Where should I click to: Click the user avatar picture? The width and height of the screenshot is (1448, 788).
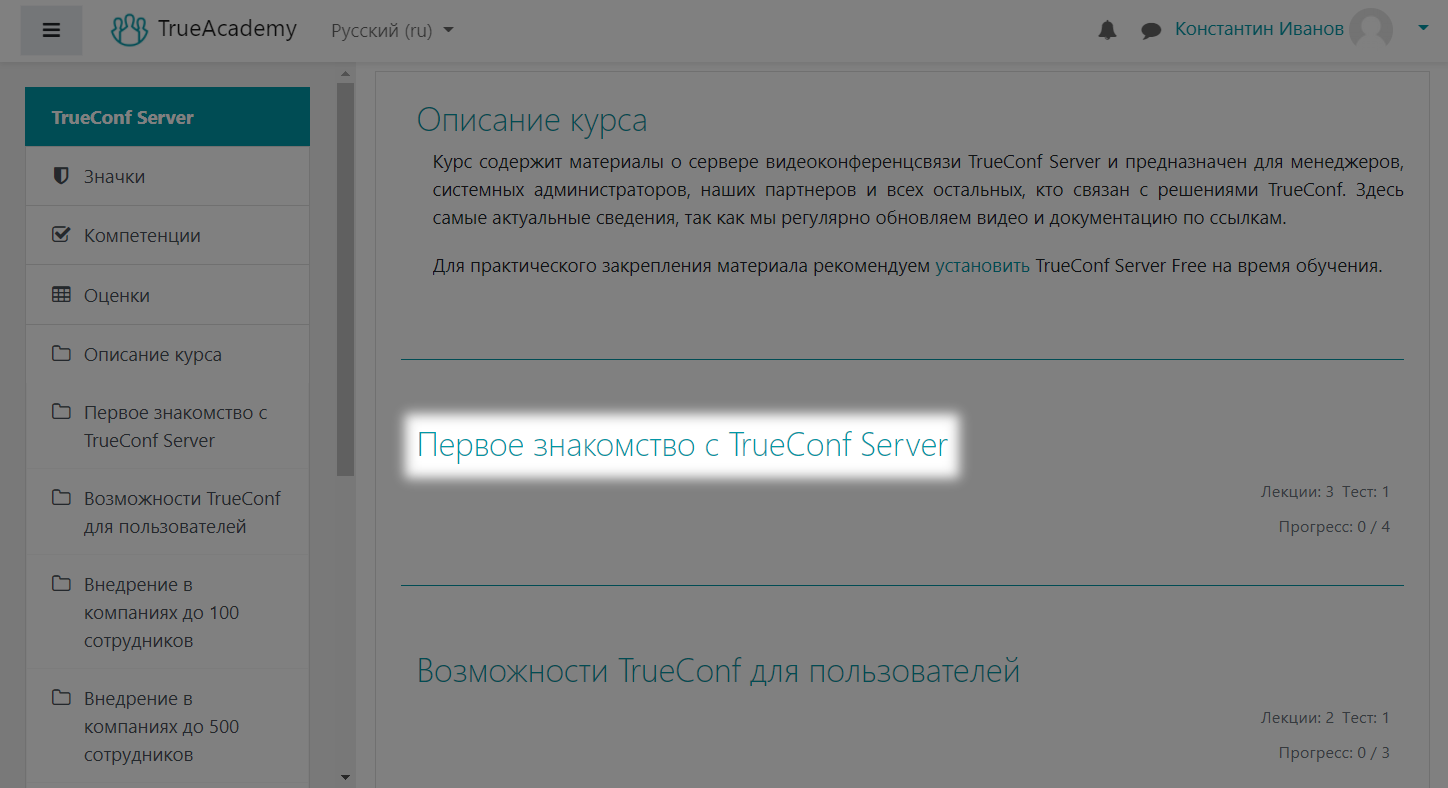[x=1371, y=30]
